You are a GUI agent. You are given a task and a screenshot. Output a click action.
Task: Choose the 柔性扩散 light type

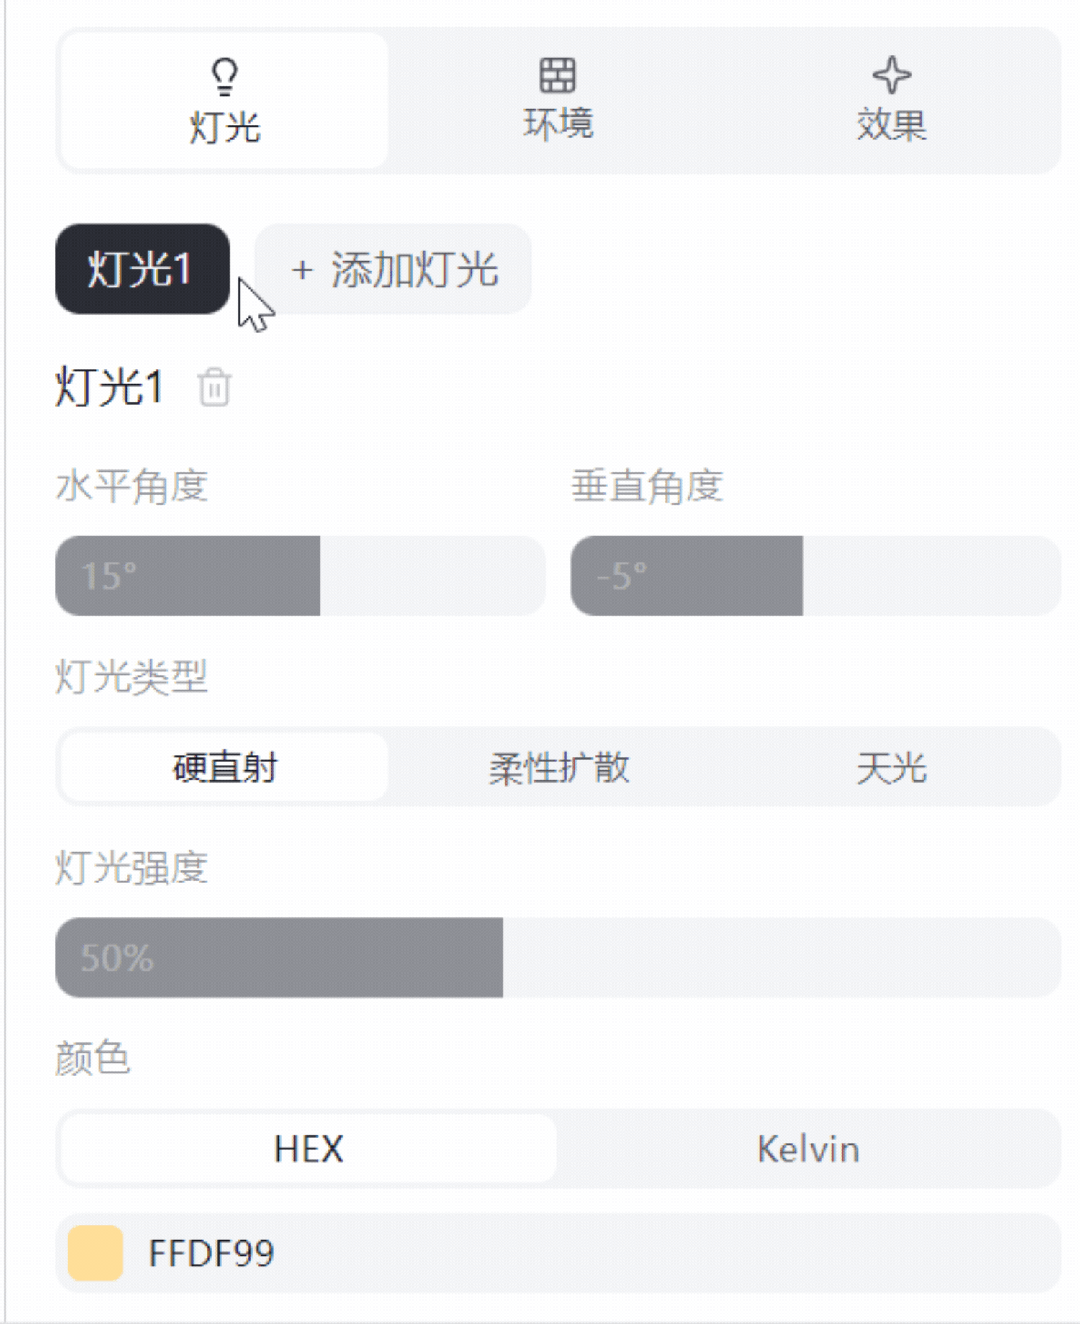(x=558, y=768)
